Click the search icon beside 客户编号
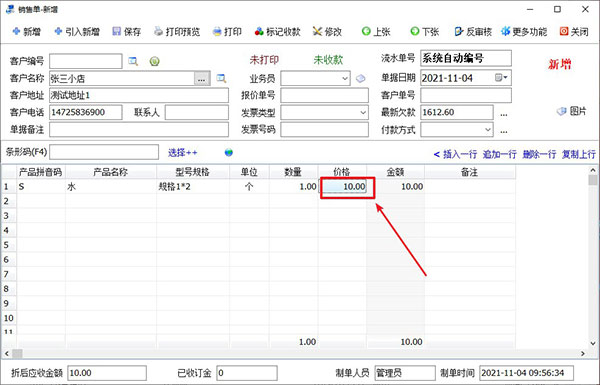 pos(133,61)
